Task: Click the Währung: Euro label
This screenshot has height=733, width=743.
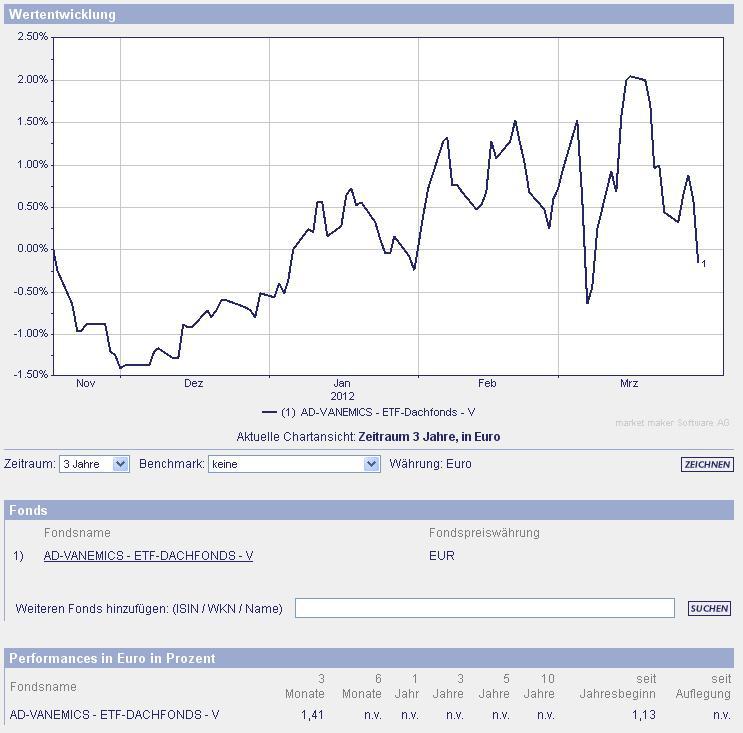Action: [x=430, y=464]
